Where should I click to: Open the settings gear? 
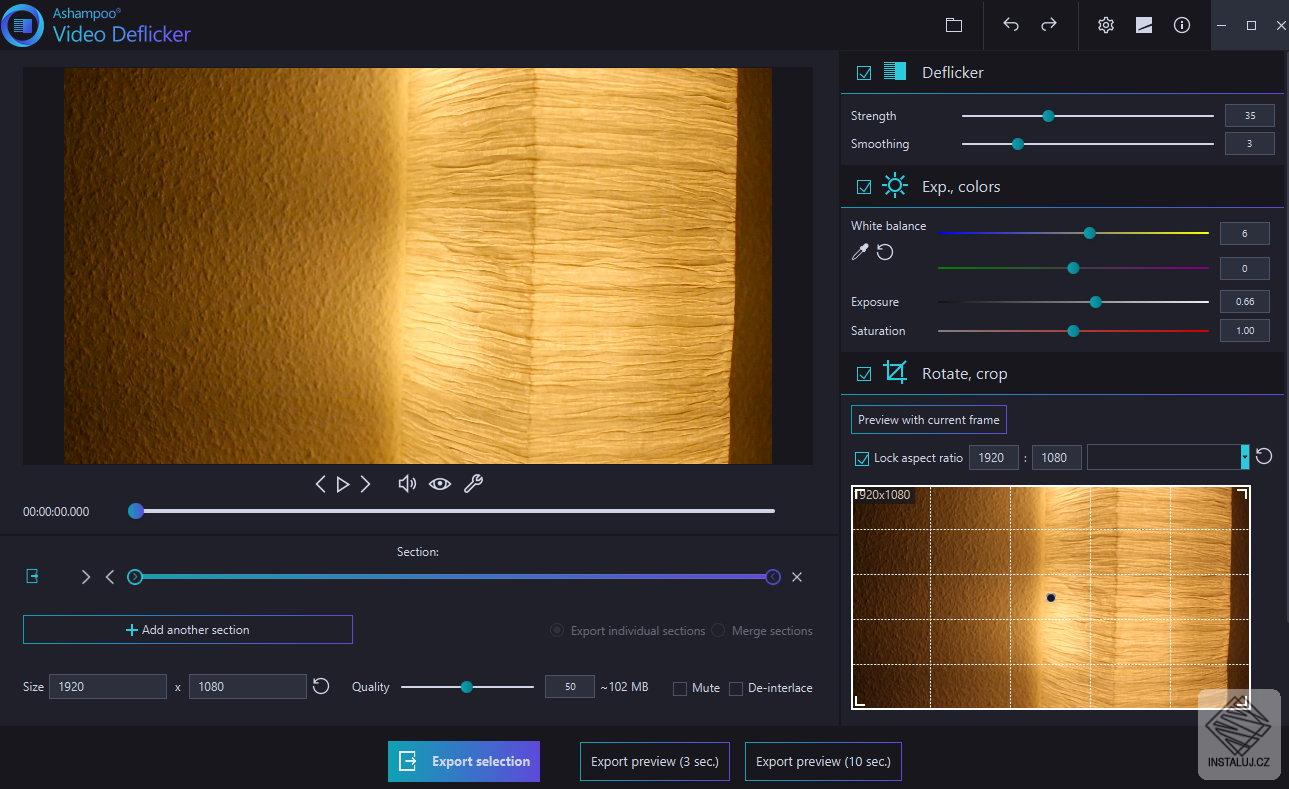1106,25
